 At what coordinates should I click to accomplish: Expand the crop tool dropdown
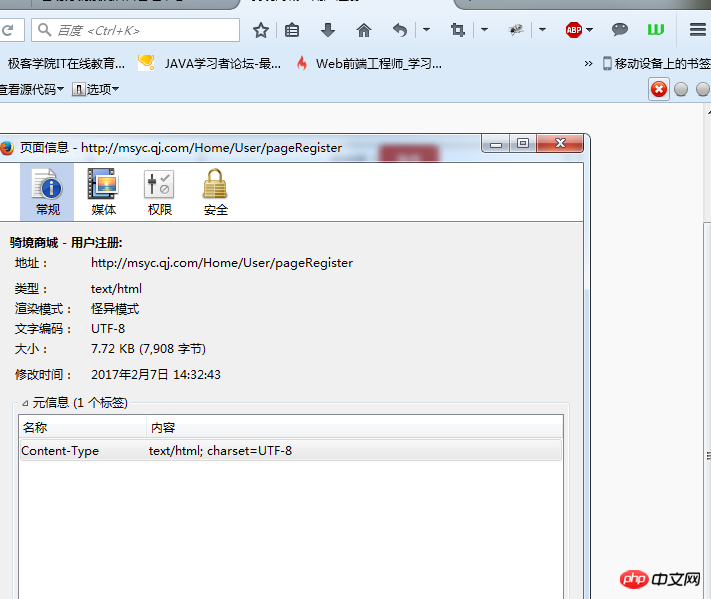(484, 30)
